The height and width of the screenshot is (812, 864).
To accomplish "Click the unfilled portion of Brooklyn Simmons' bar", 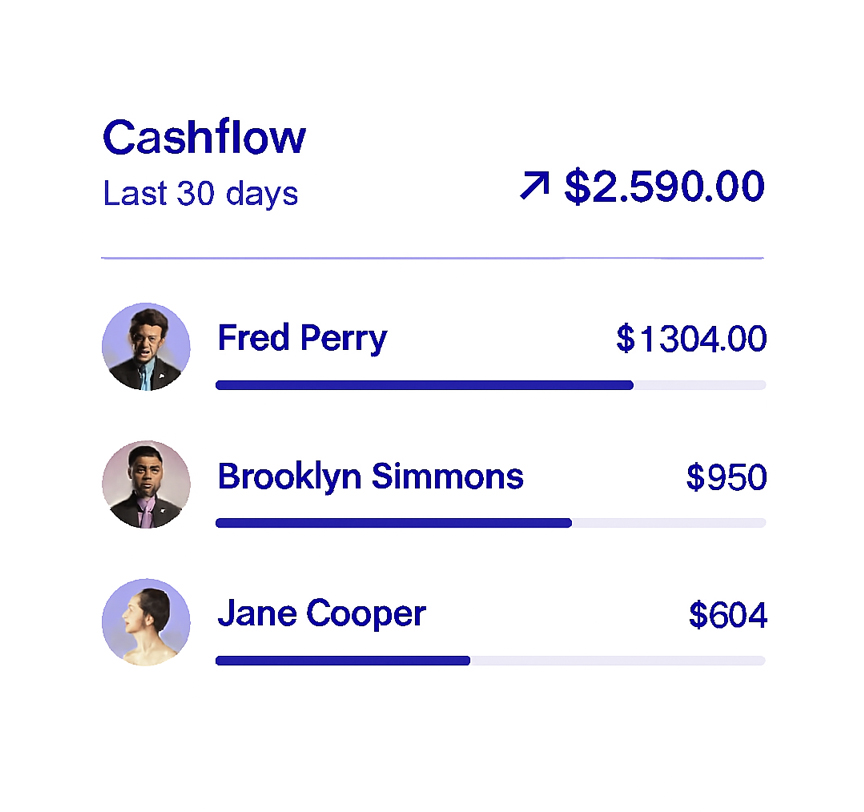I will click(668, 523).
